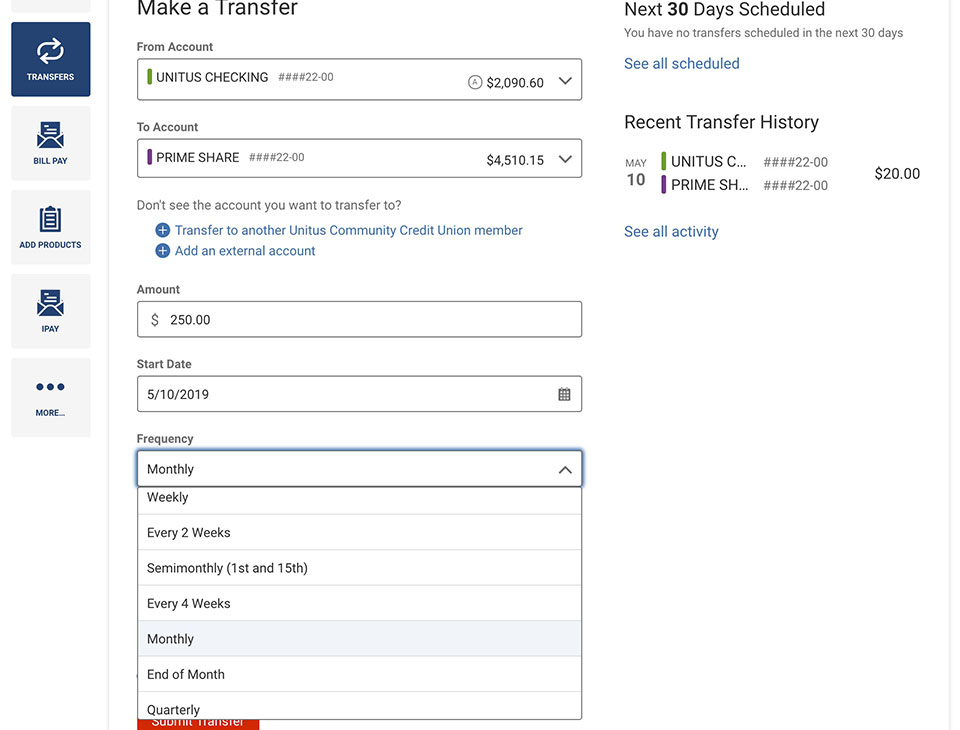Image resolution: width=960 pixels, height=730 pixels.
Task: Select Every 4 Weeks option
Action: [x=359, y=603]
